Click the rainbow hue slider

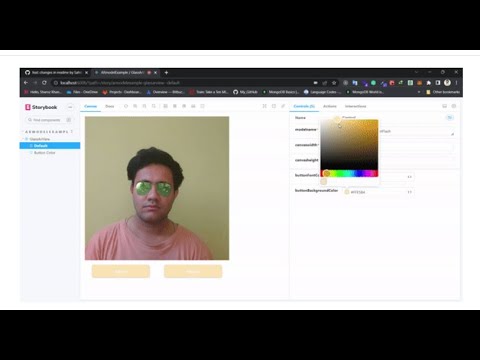[349, 173]
